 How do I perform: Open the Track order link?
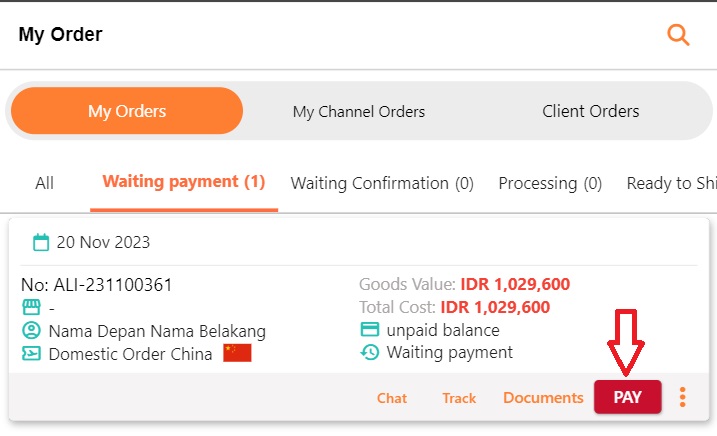coord(459,398)
